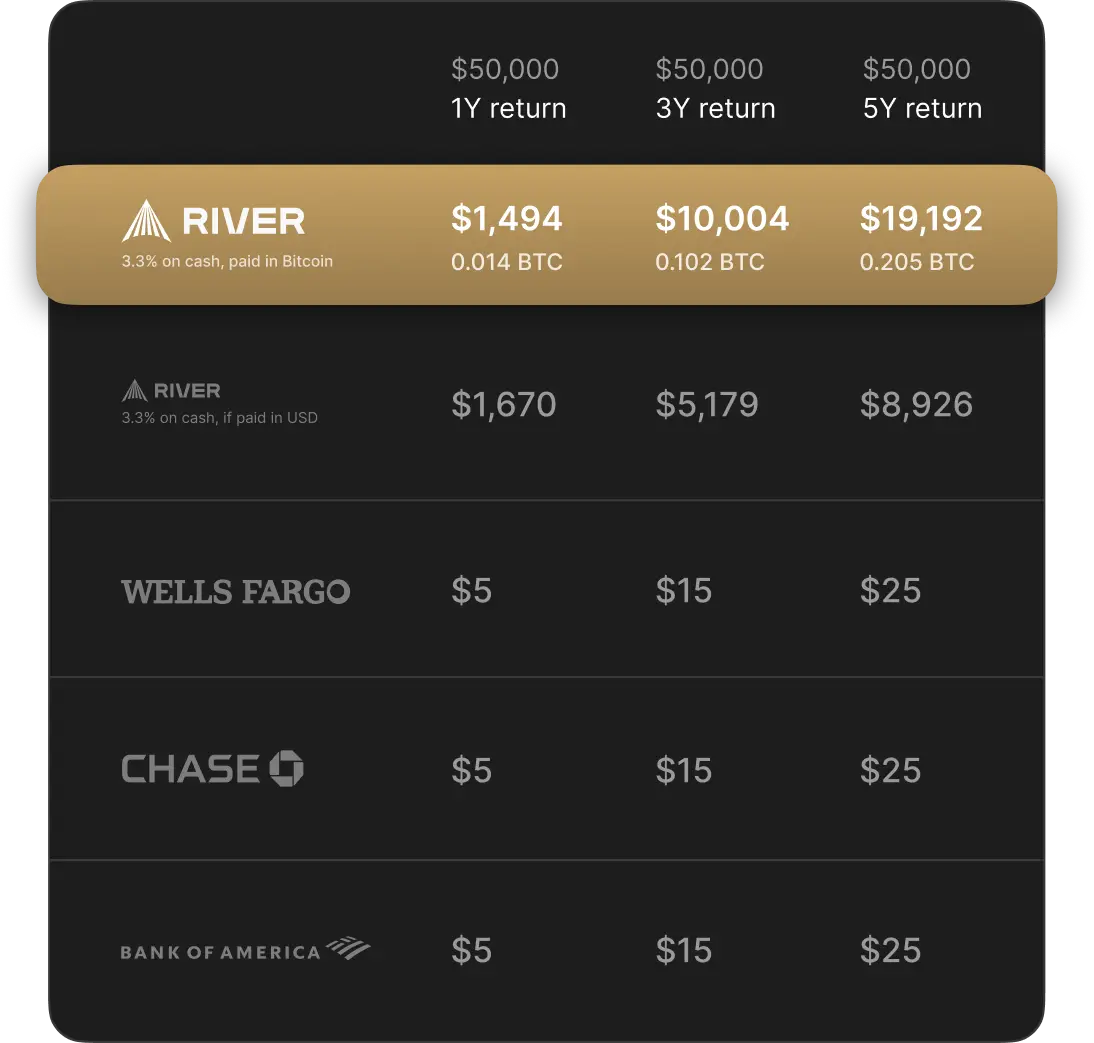Click the Chase octagon logo icon

point(286,768)
